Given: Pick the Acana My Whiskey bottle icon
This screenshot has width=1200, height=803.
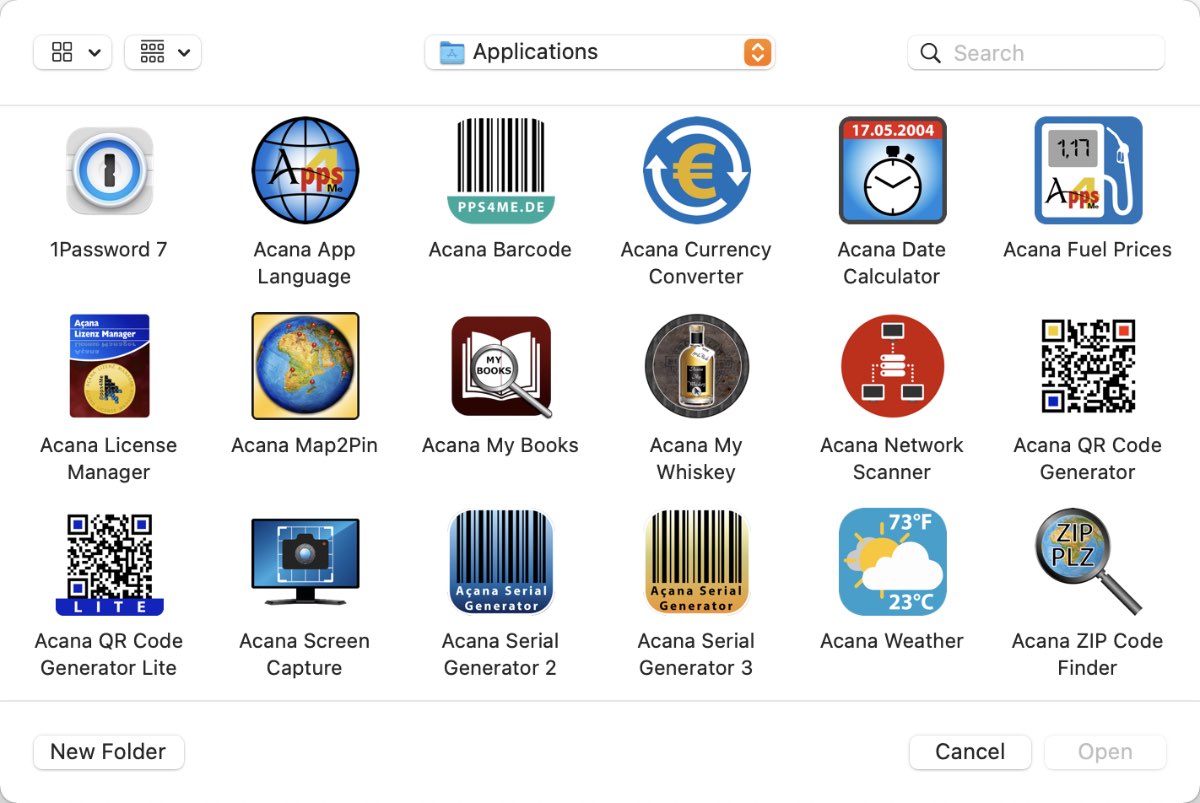Looking at the screenshot, I should (696, 366).
